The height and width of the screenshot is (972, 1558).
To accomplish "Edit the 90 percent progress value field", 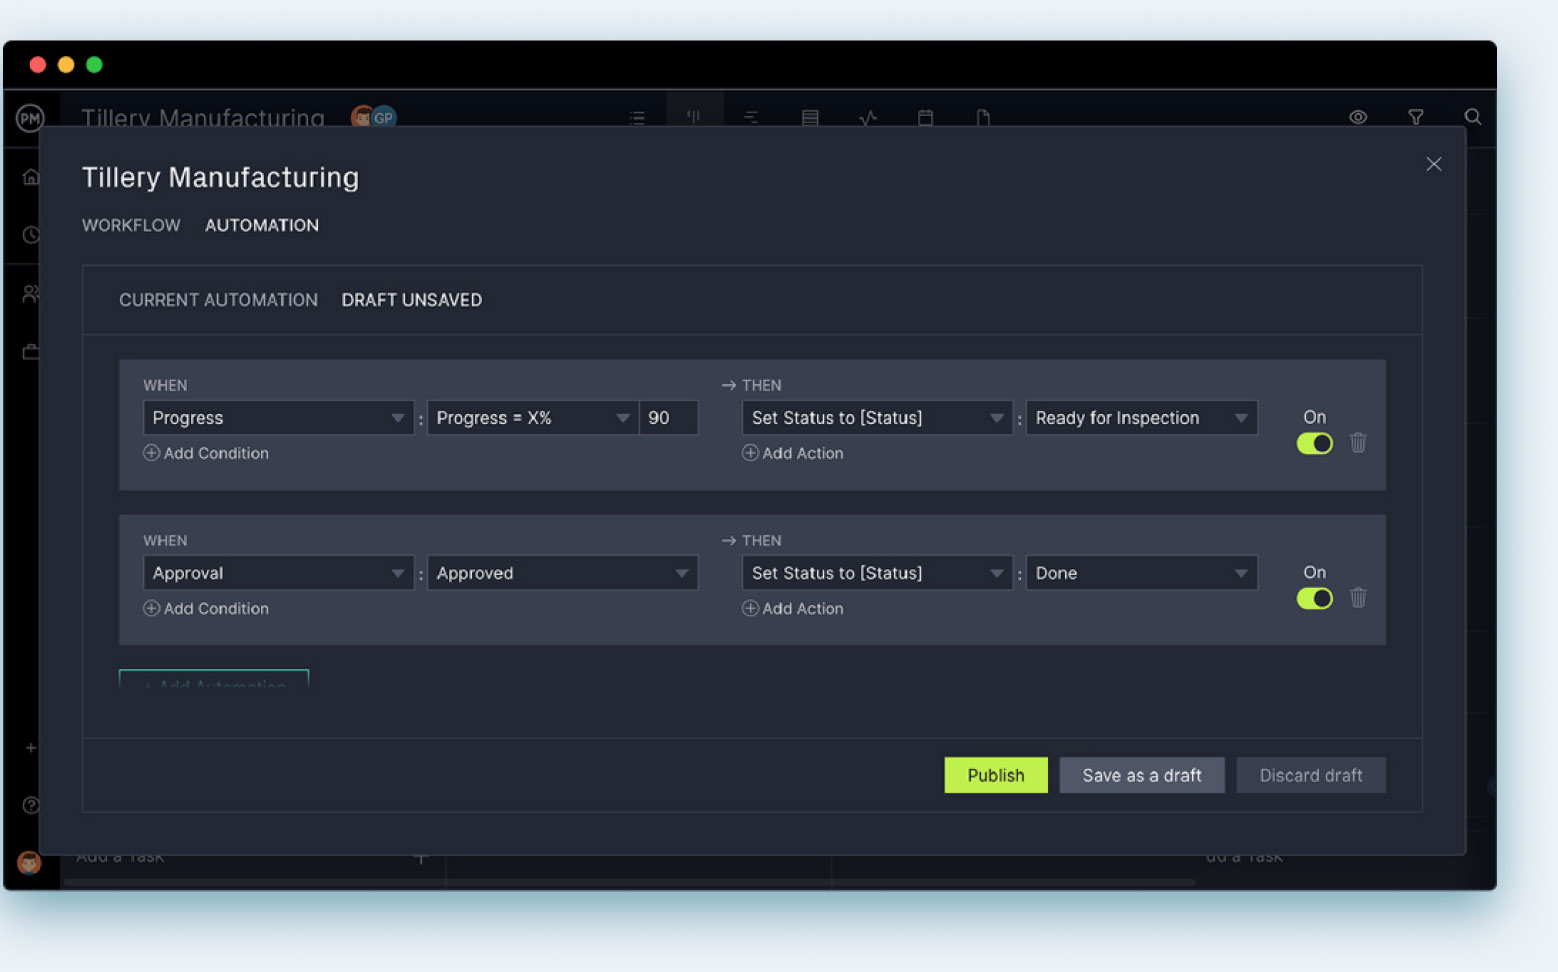I will [x=668, y=417].
